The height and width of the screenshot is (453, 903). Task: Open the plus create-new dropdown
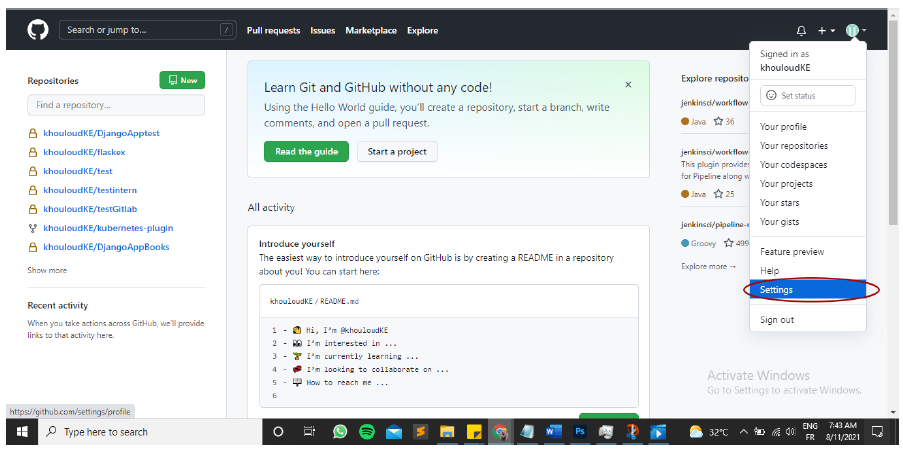[x=826, y=31]
